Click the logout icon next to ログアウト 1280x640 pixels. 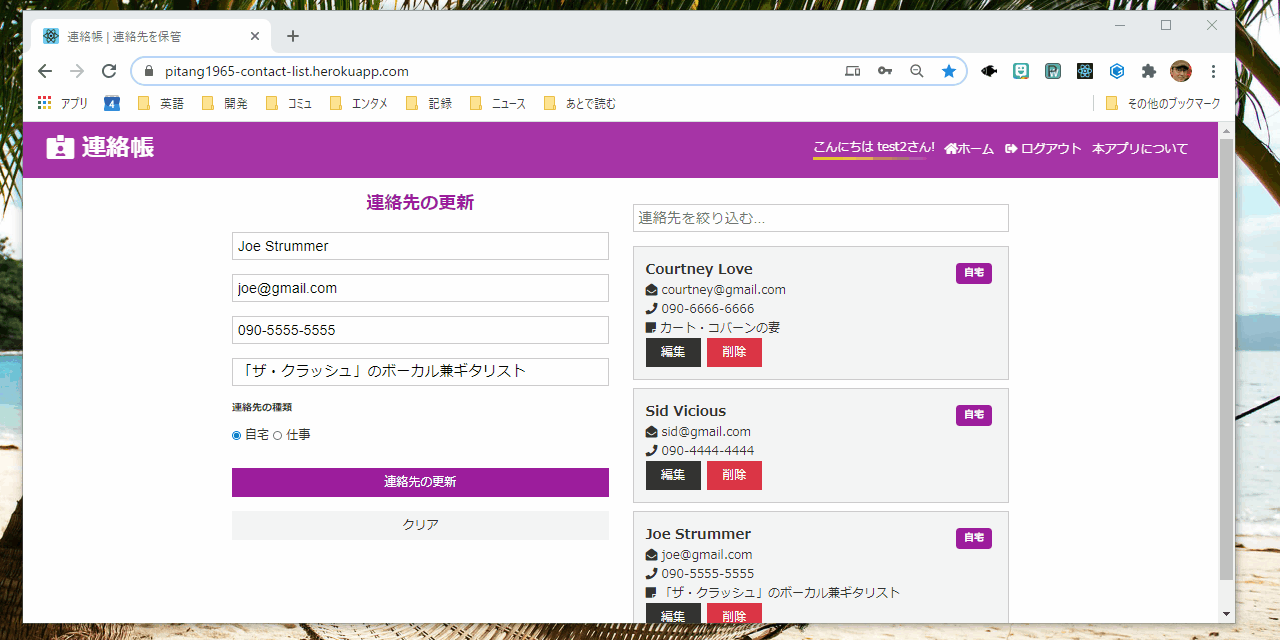pos(1010,148)
